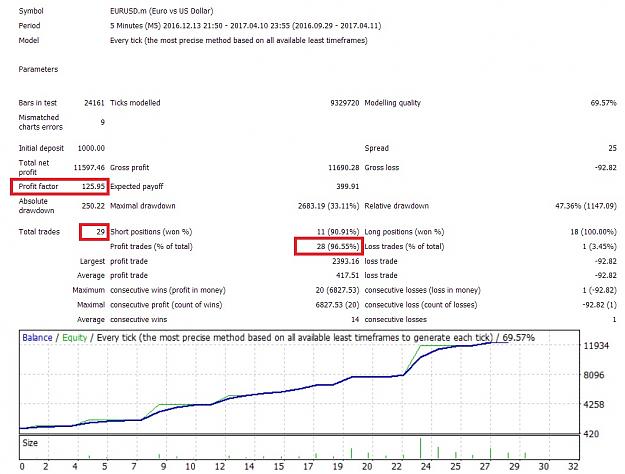Click x-axis label 32 on chart
Image resolution: width=625 pixels, height=474 pixels.
pos(573,466)
